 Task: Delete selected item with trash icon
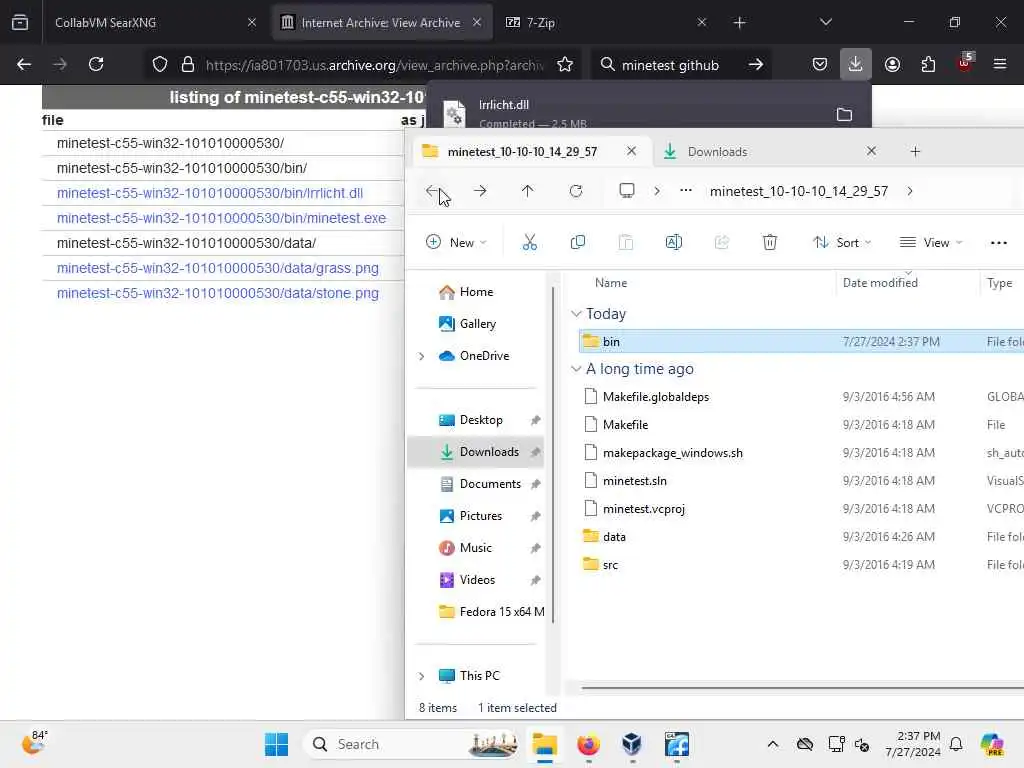click(x=770, y=242)
